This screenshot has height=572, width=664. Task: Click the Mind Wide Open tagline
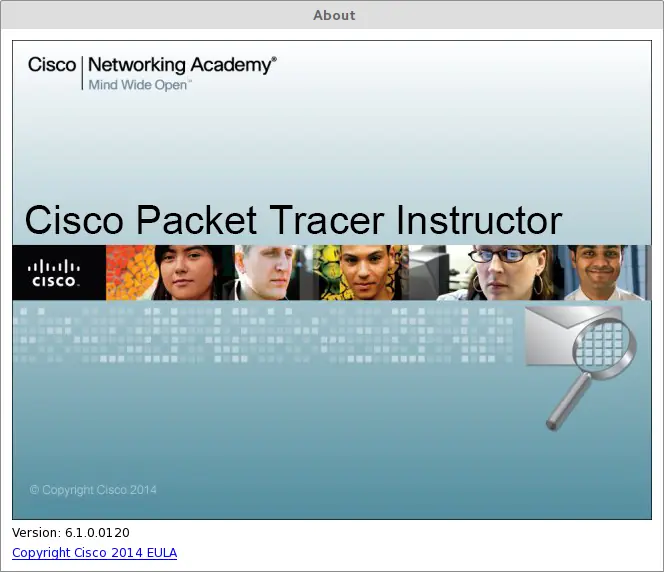pyautogui.click(x=139, y=85)
